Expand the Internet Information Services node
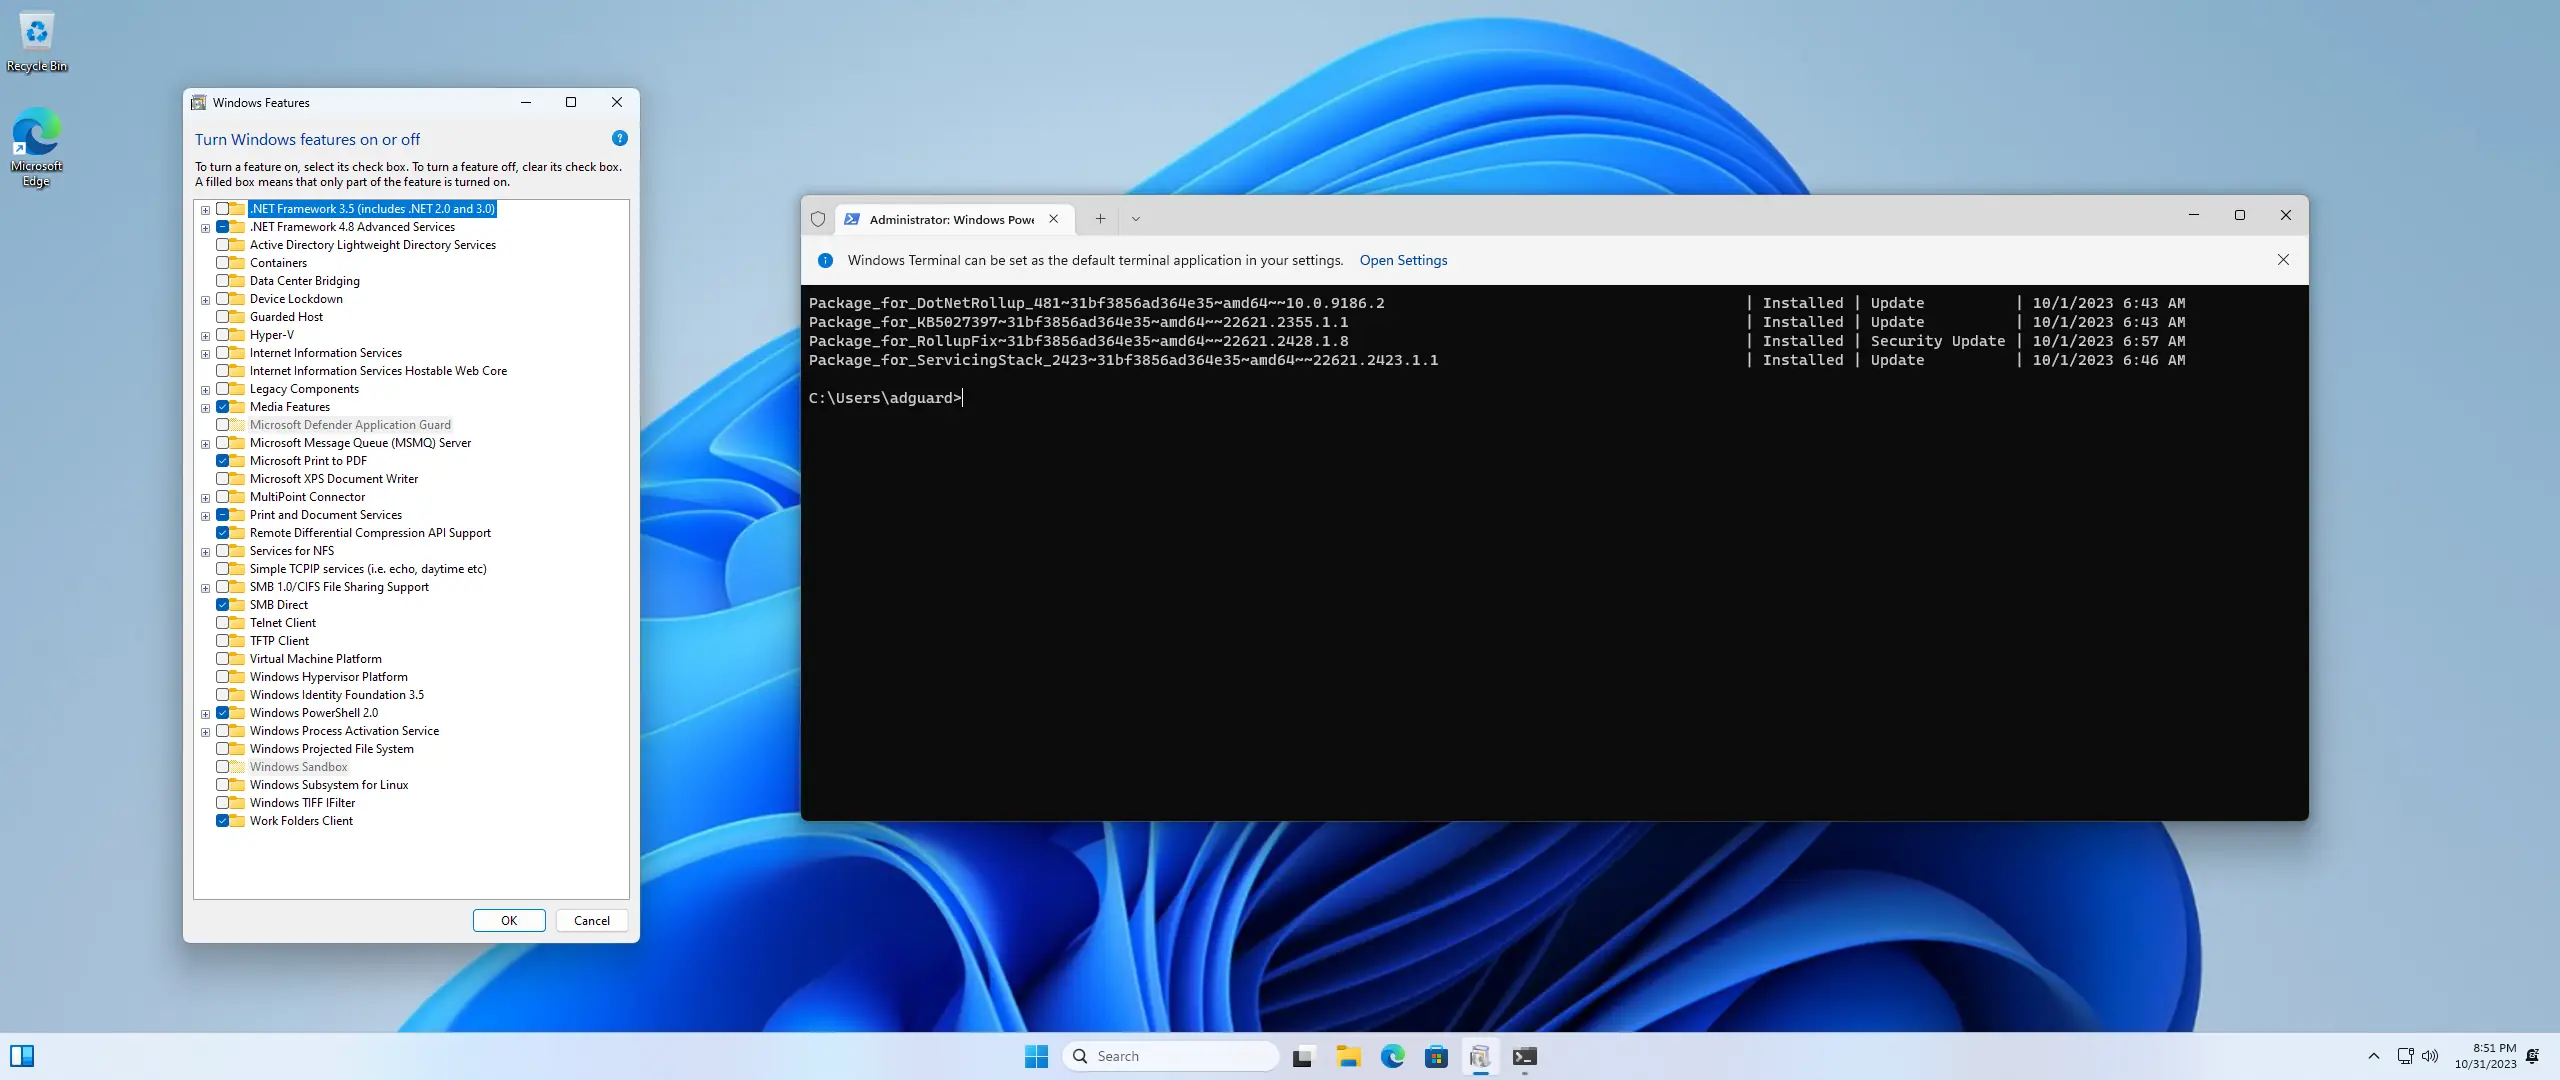2560x1080 pixels. [205, 354]
